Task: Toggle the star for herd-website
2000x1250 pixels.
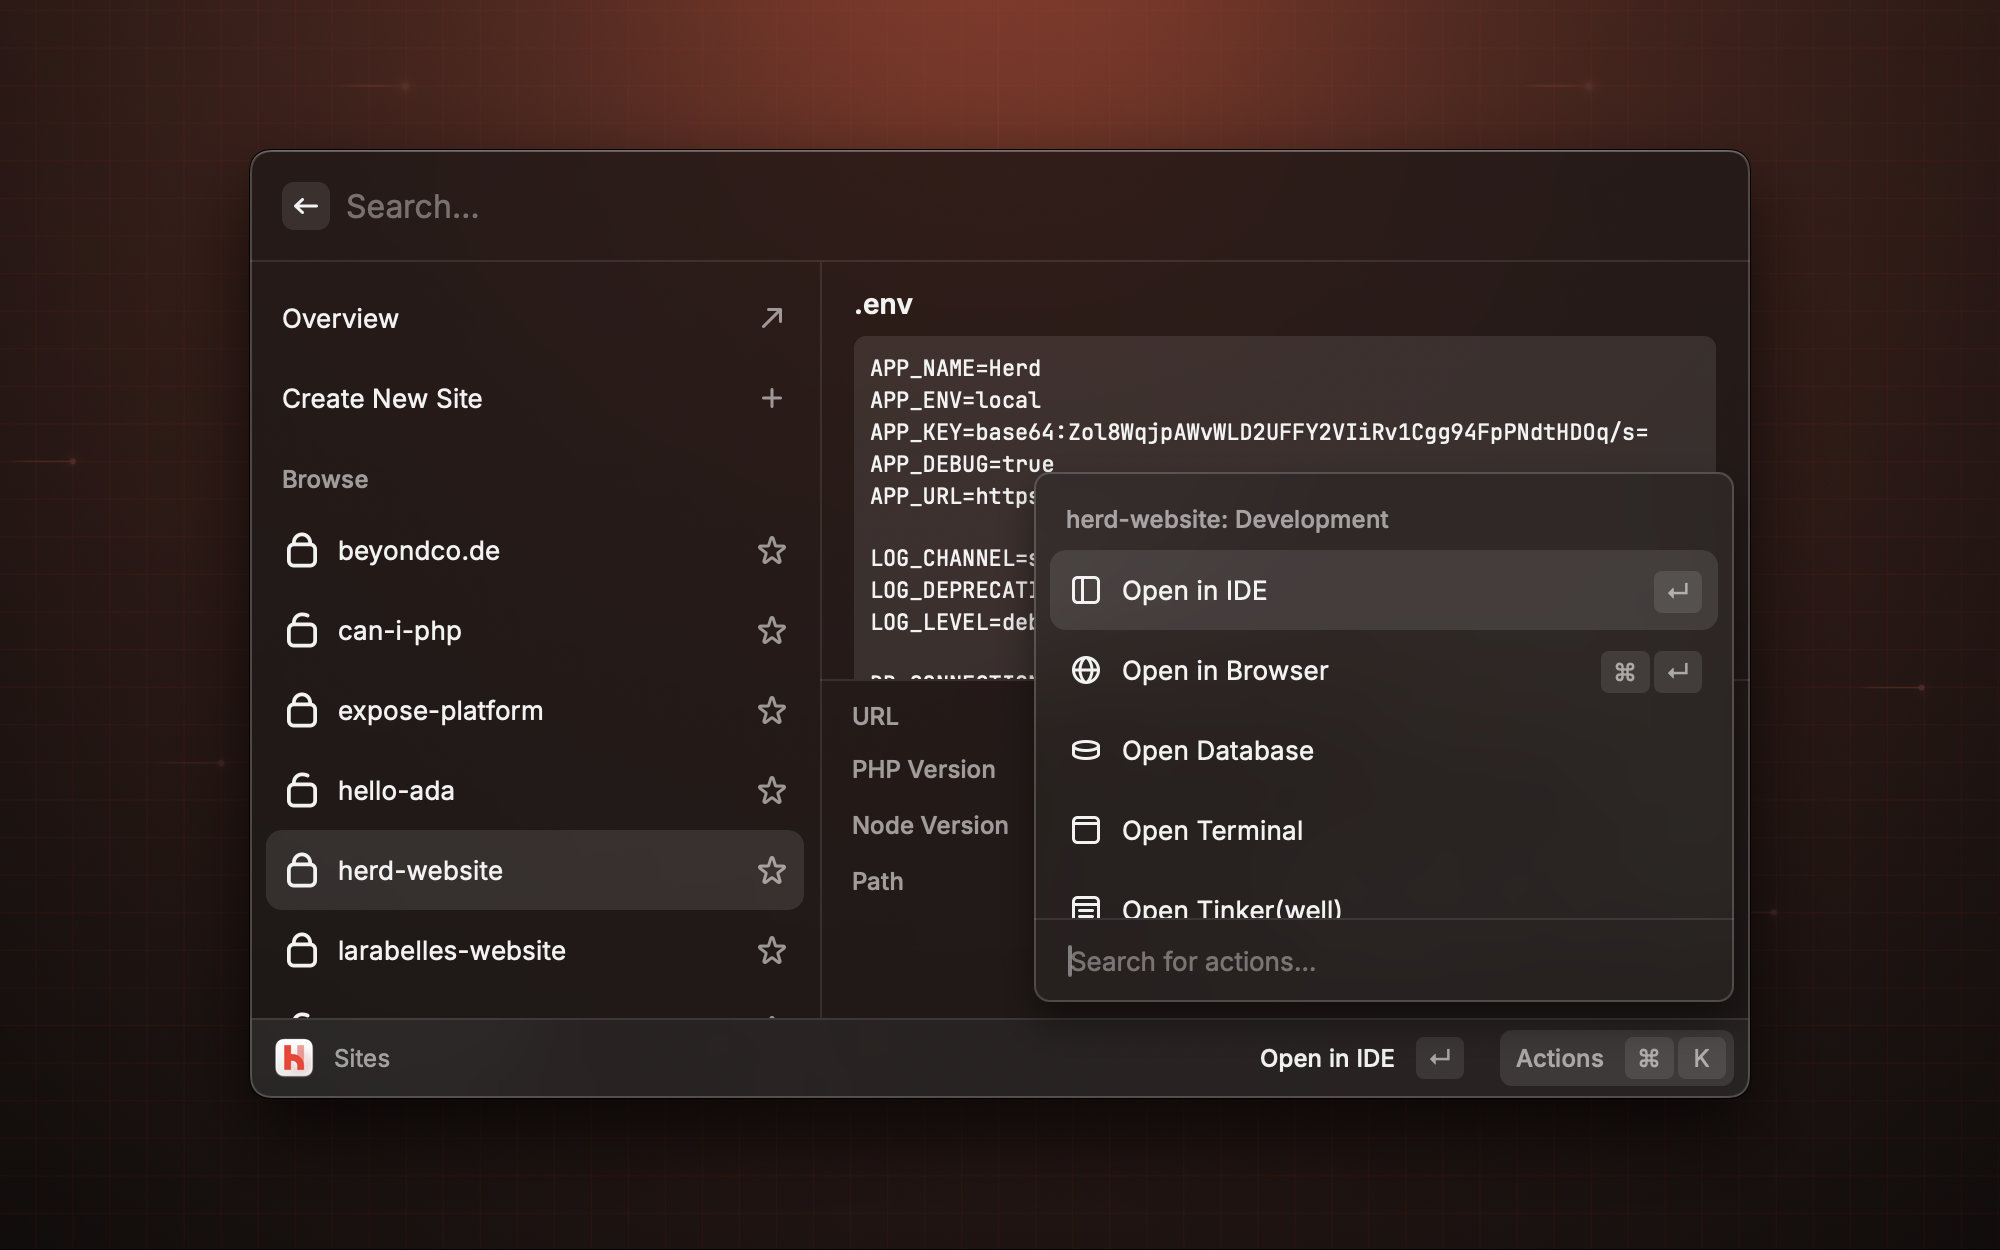Action: pos(771,870)
